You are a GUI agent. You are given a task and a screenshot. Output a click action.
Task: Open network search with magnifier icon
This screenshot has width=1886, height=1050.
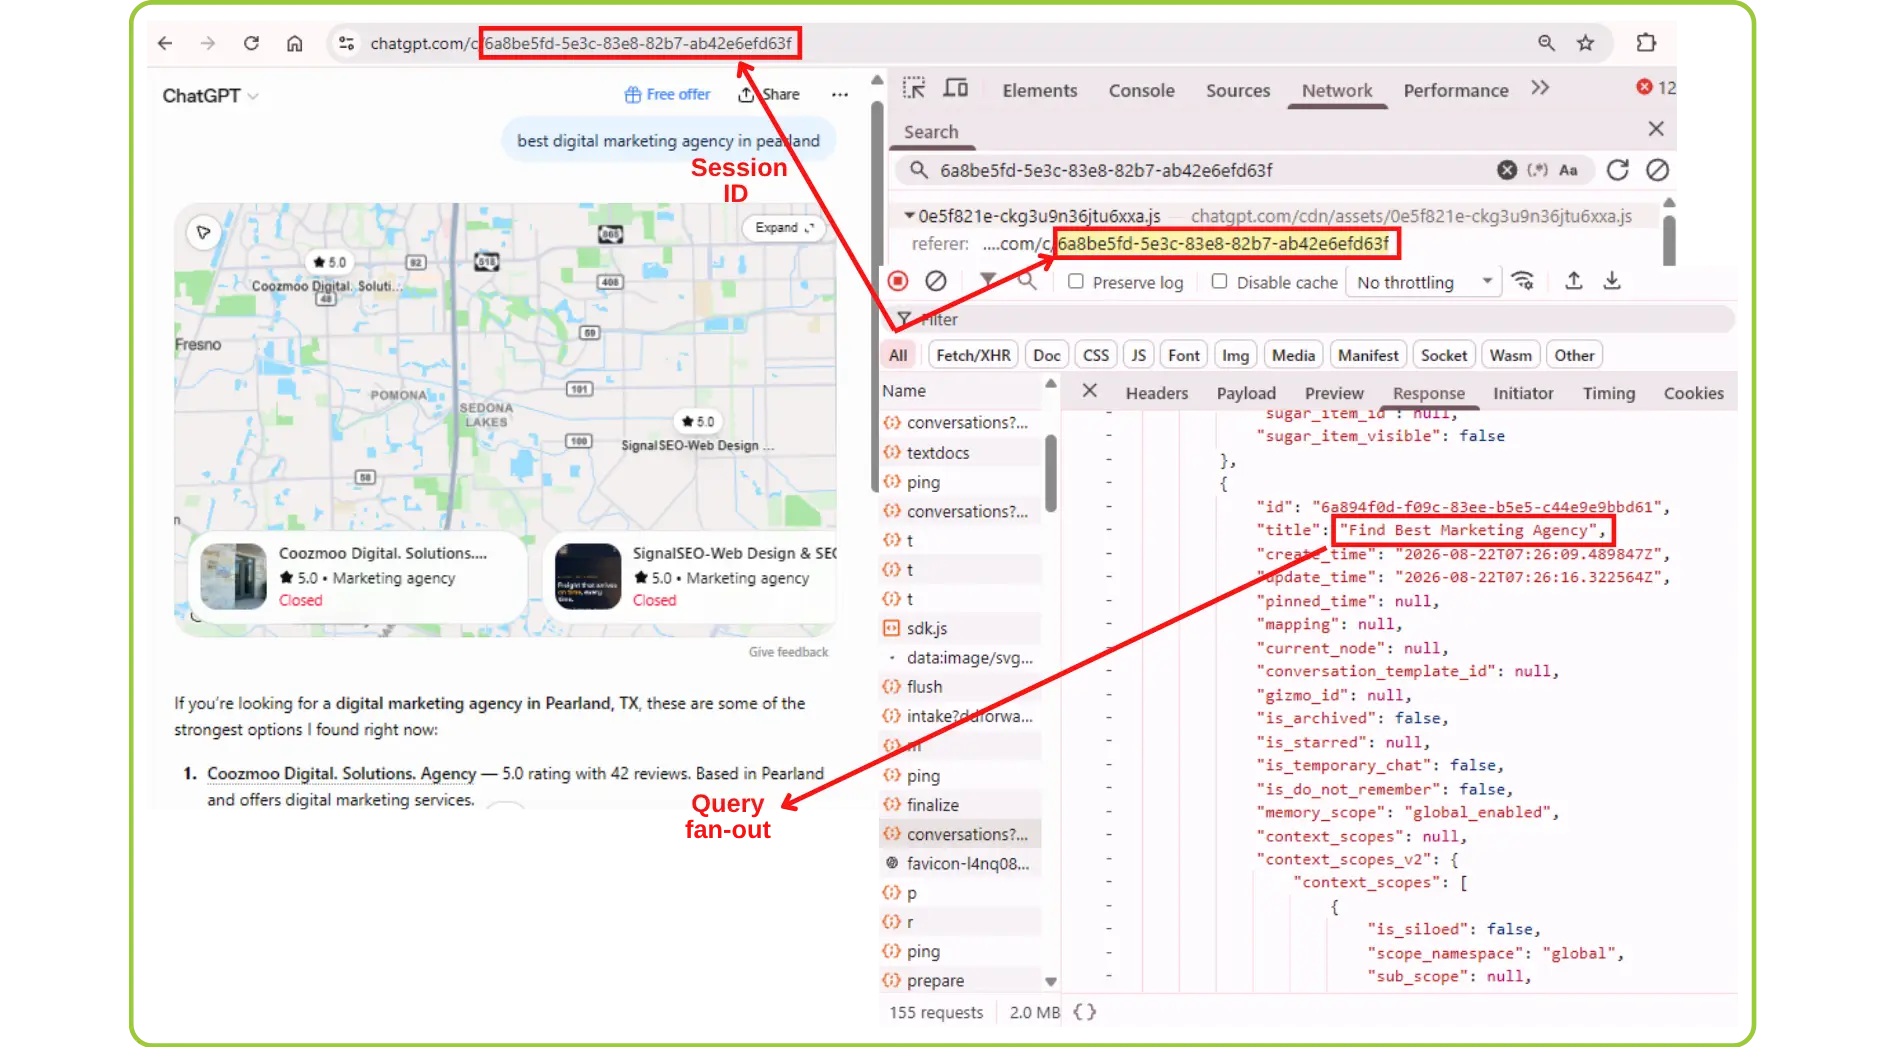(1027, 281)
